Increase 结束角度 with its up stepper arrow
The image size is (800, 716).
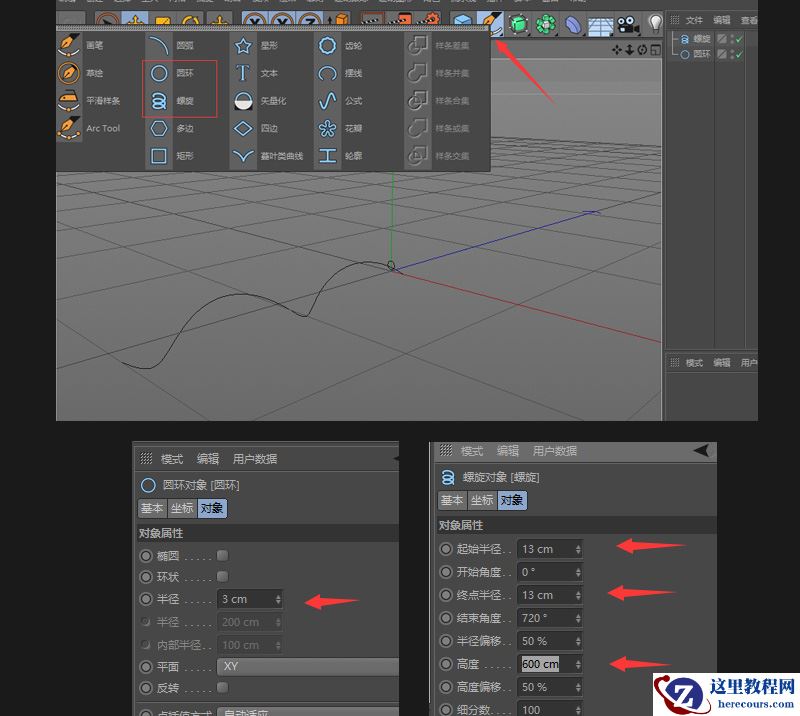tap(578, 614)
